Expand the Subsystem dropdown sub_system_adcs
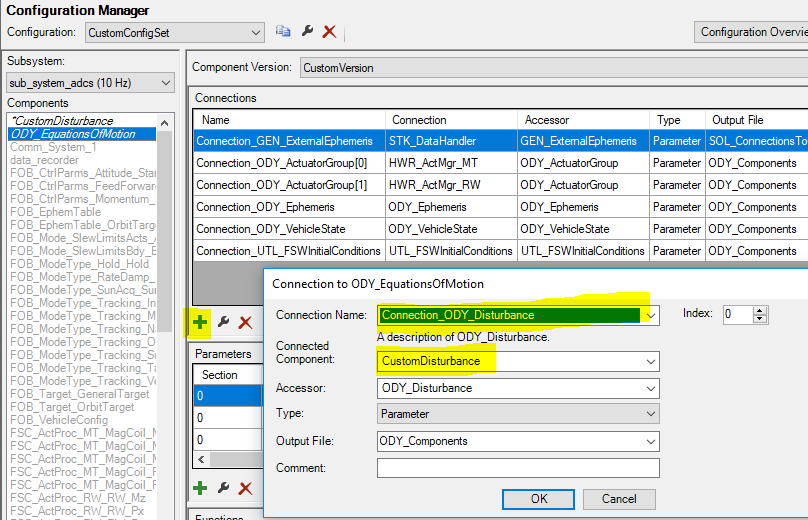Viewport: 808px width, 520px height. coord(165,83)
